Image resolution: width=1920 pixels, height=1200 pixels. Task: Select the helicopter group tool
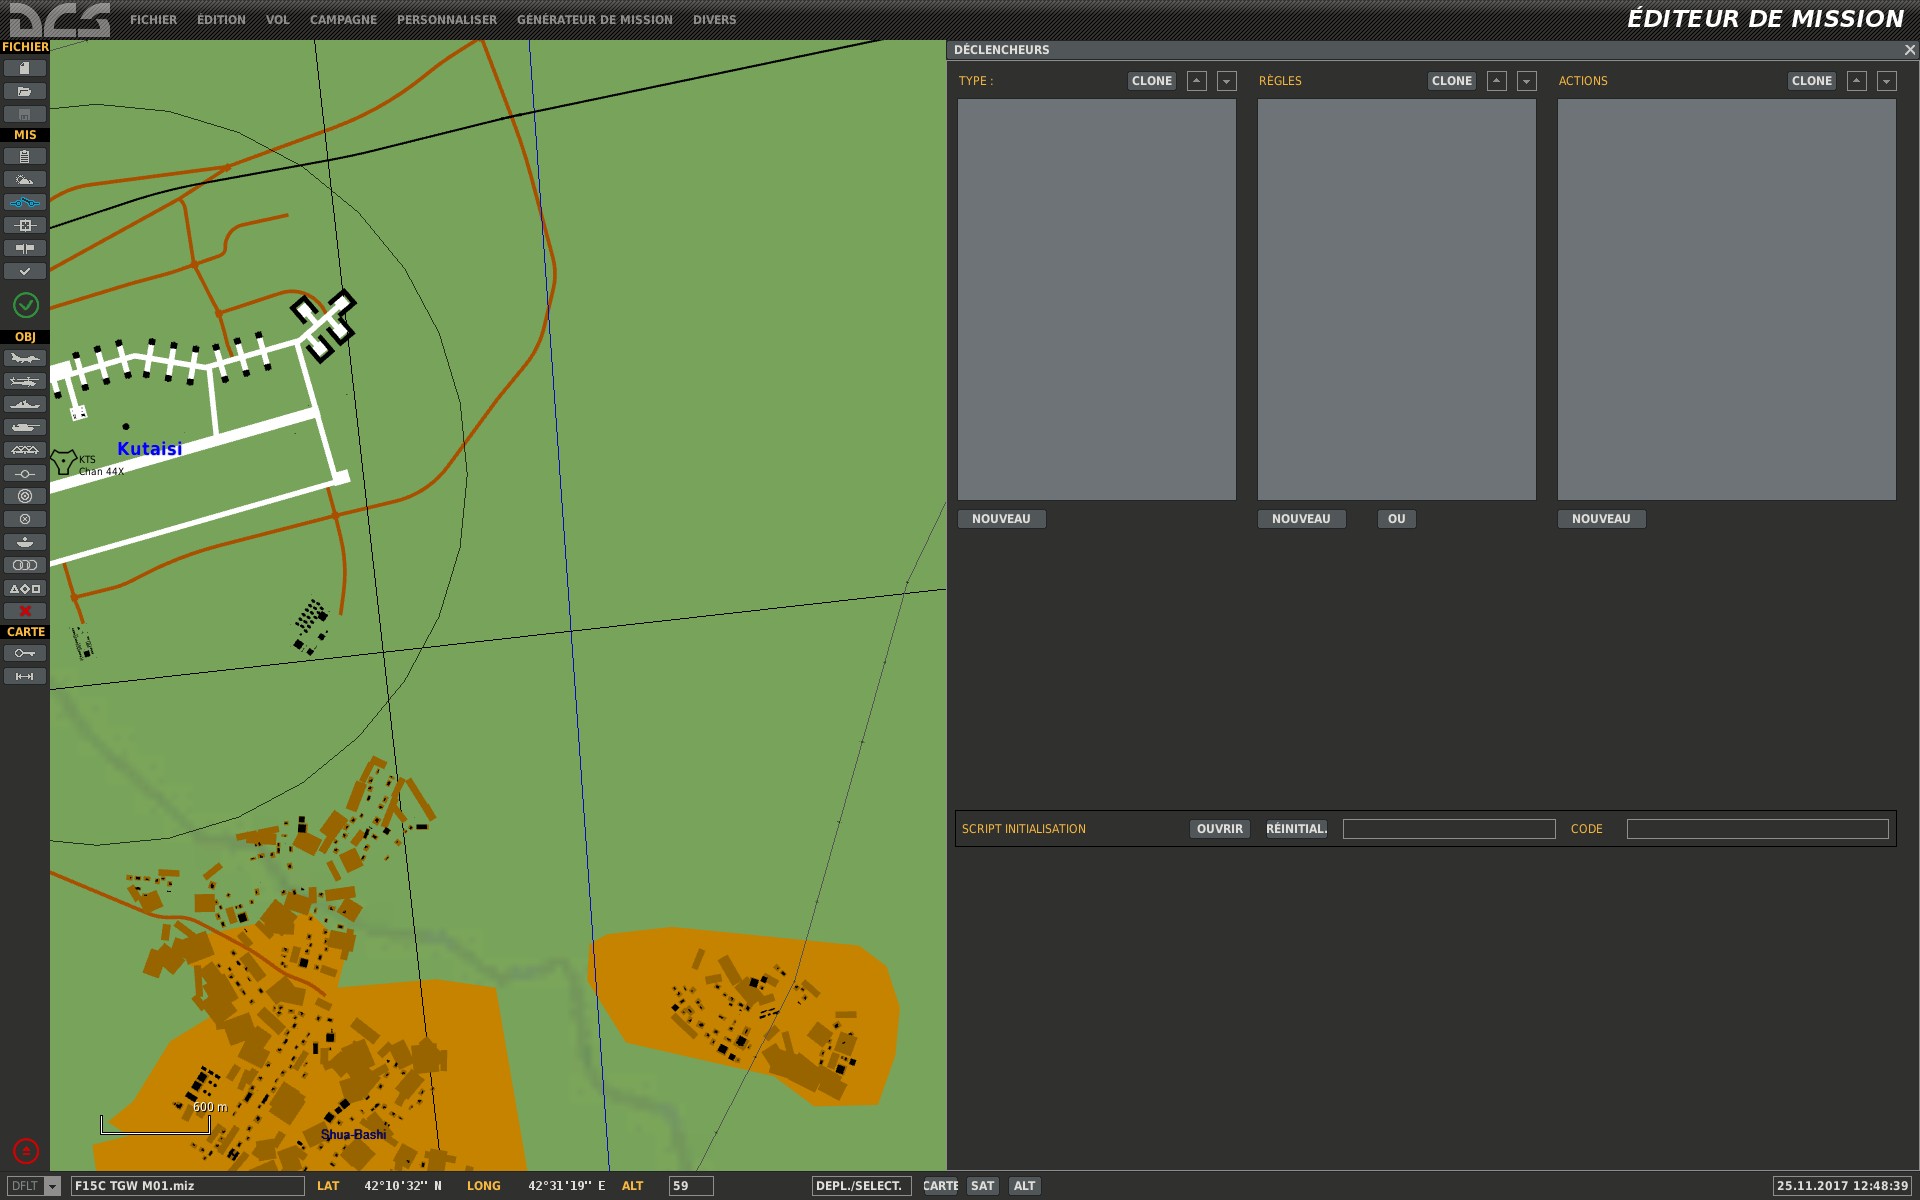tap(25, 381)
